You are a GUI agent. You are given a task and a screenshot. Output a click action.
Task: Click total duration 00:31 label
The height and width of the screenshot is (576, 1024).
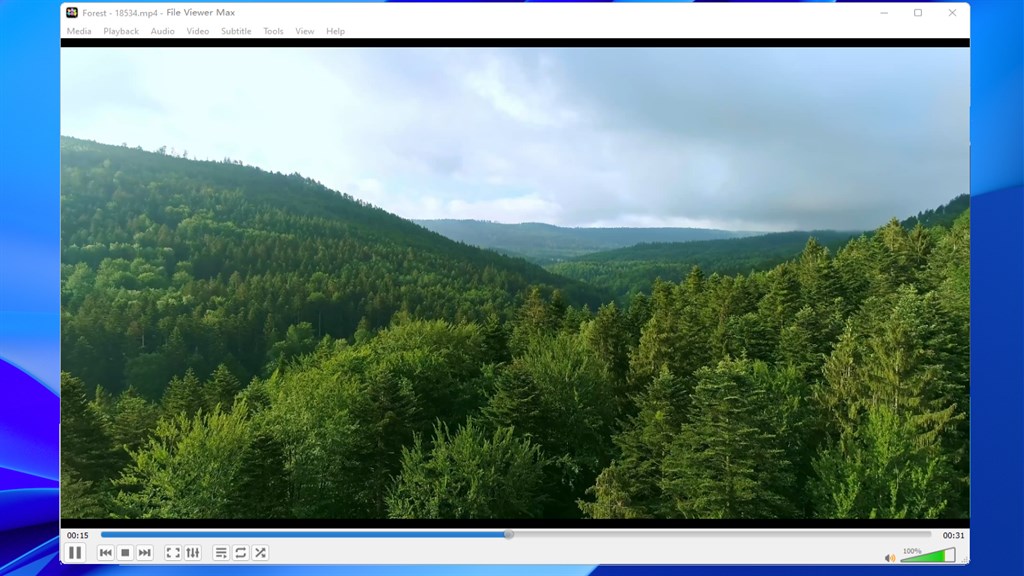pyautogui.click(x=953, y=535)
